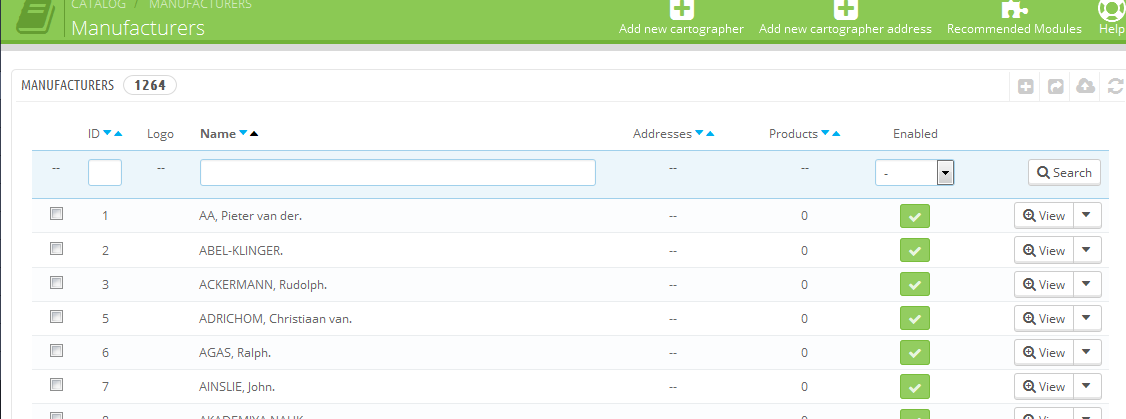Sort ID column ascending arrow
1126x419 pixels.
118,134
